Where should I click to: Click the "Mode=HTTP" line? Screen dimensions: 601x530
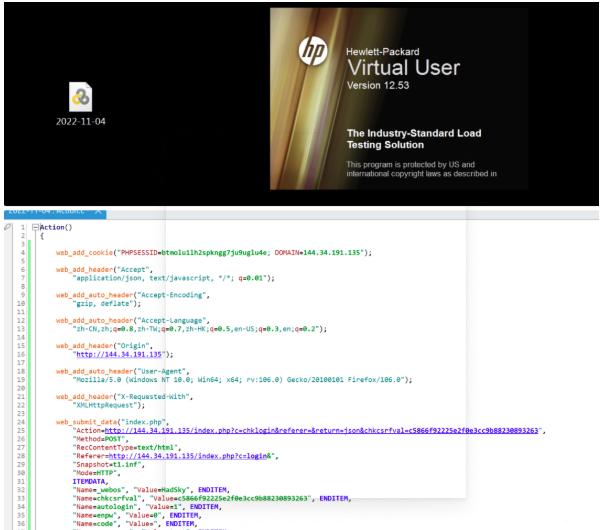pyautogui.click(x=96, y=473)
